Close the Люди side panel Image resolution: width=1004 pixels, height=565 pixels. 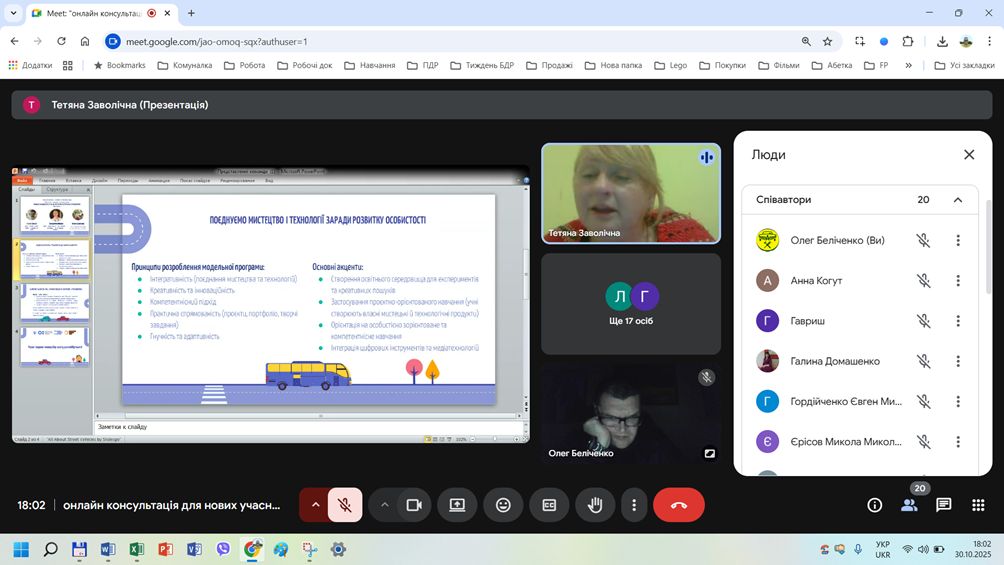click(x=968, y=155)
